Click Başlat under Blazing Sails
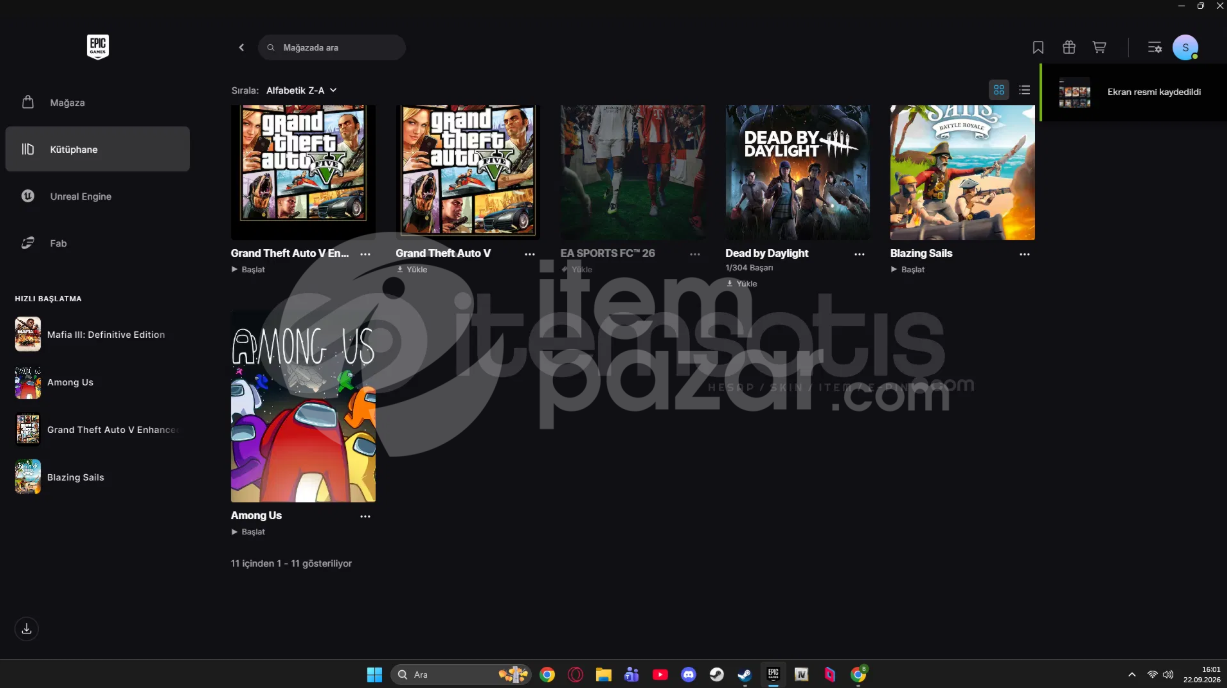 (908, 269)
